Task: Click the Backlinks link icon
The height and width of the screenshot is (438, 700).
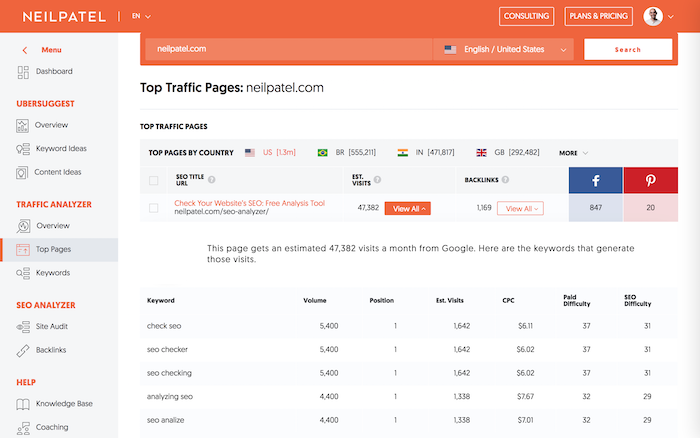Action: 23,350
